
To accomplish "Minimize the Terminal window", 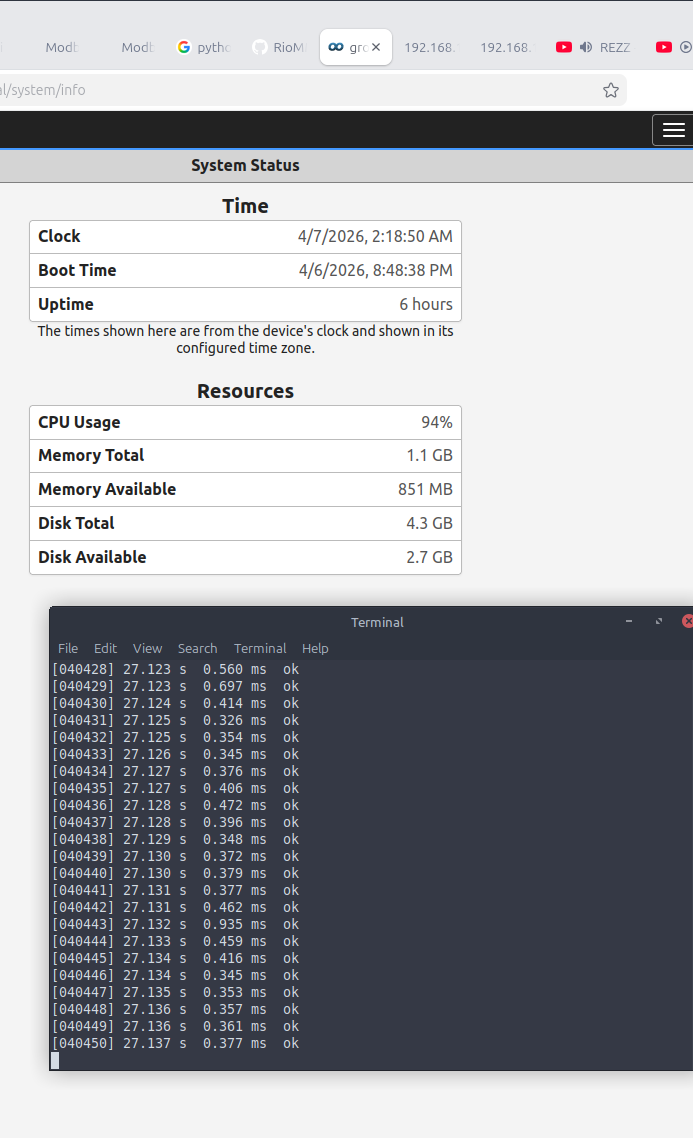I will click(629, 621).
